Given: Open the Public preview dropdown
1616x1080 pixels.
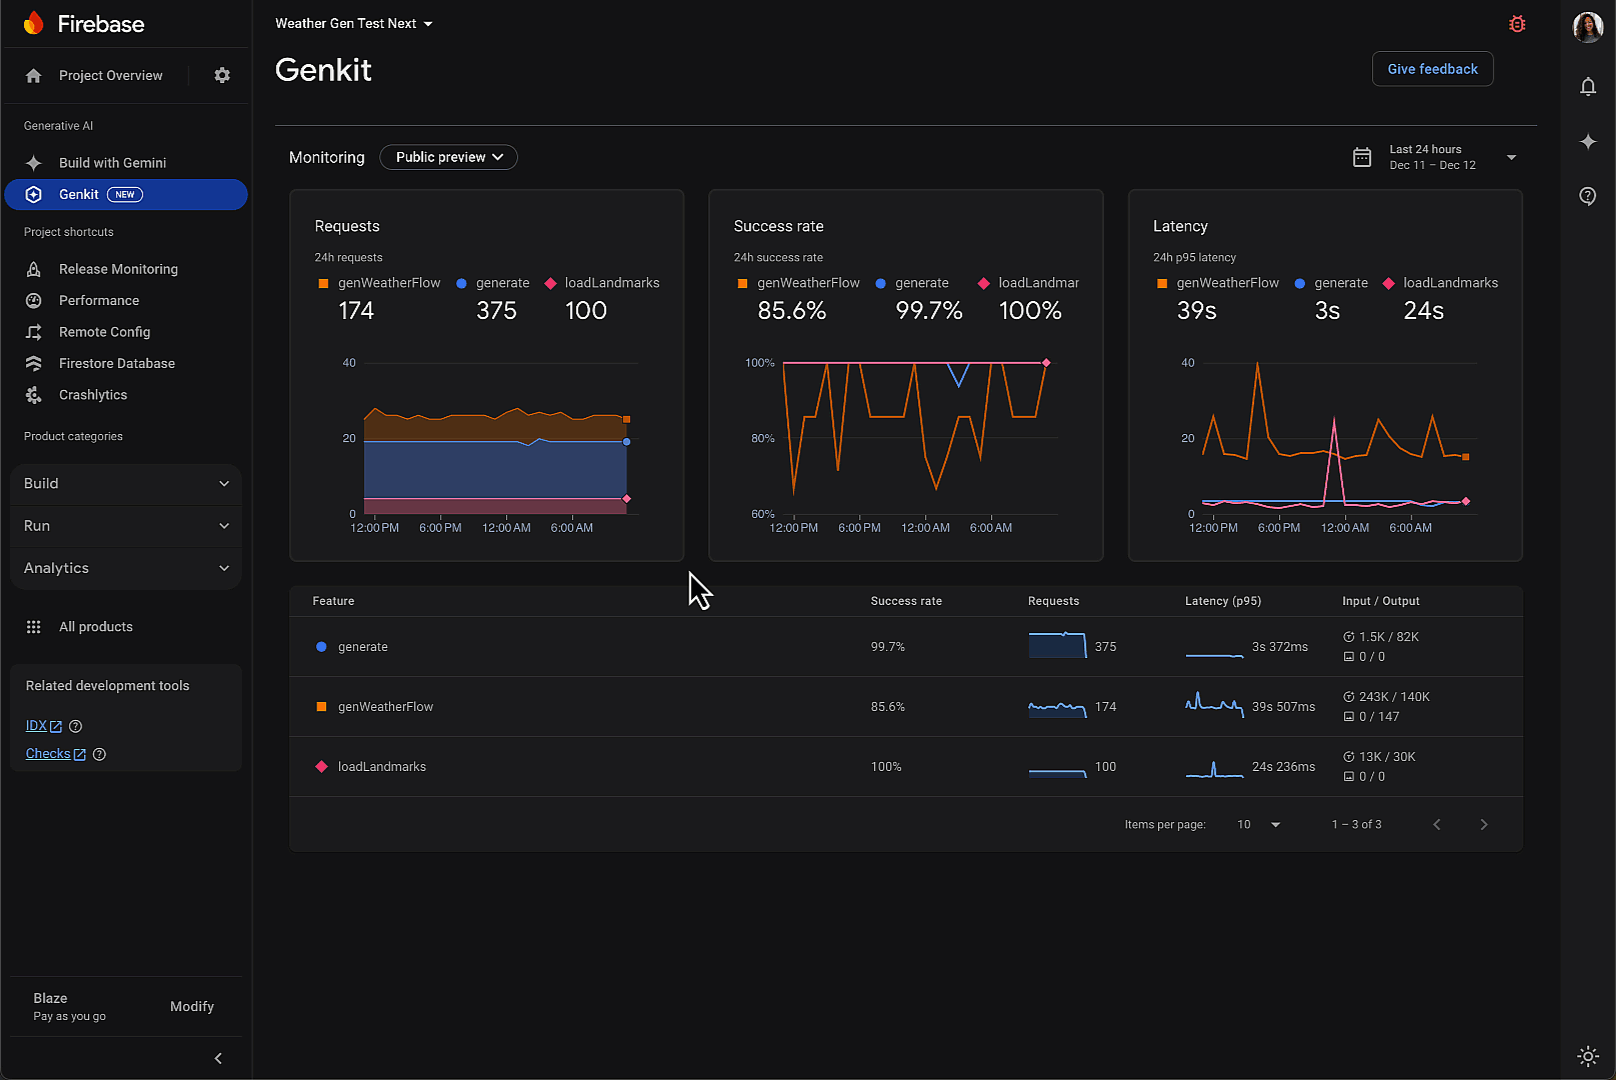Looking at the screenshot, I should pos(448,157).
